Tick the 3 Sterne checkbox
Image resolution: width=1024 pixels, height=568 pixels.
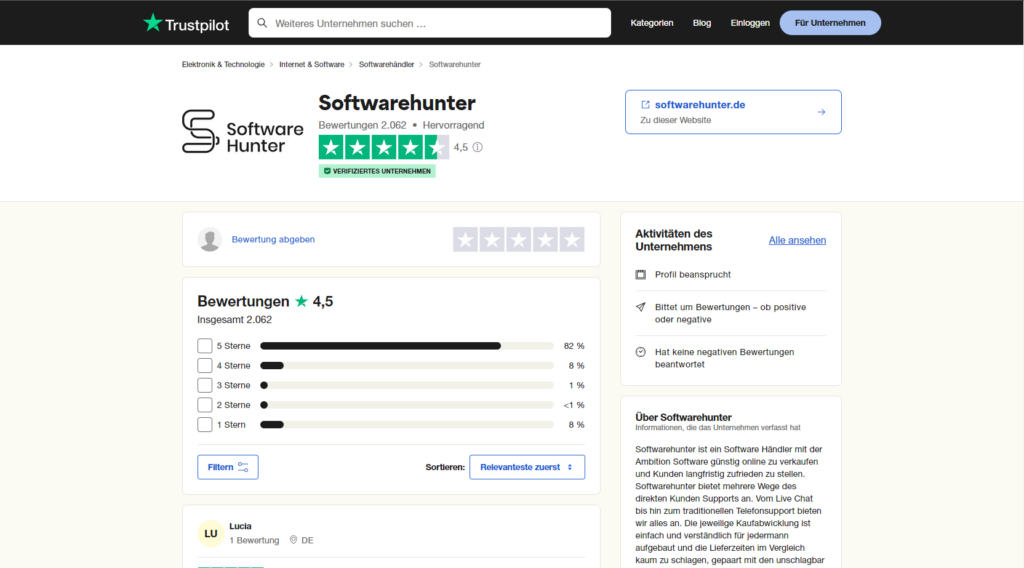point(204,385)
